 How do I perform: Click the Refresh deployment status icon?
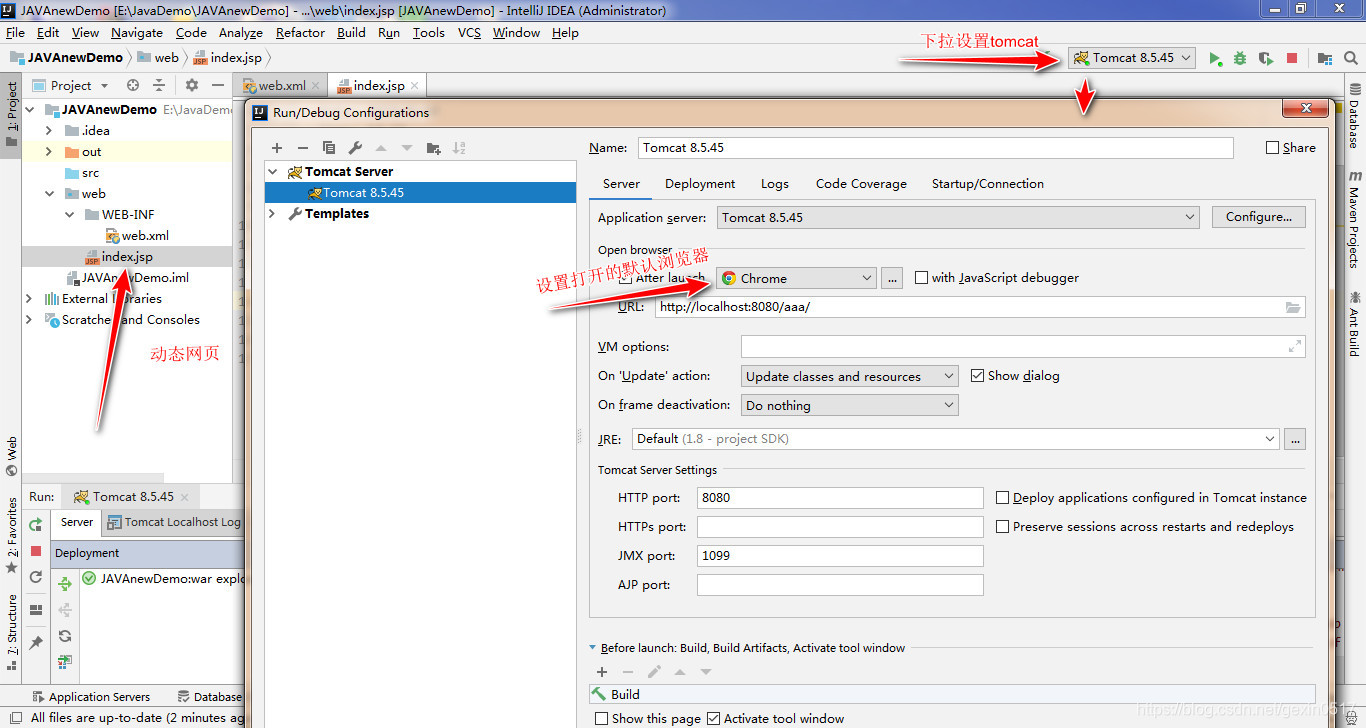(x=65, y=636)
